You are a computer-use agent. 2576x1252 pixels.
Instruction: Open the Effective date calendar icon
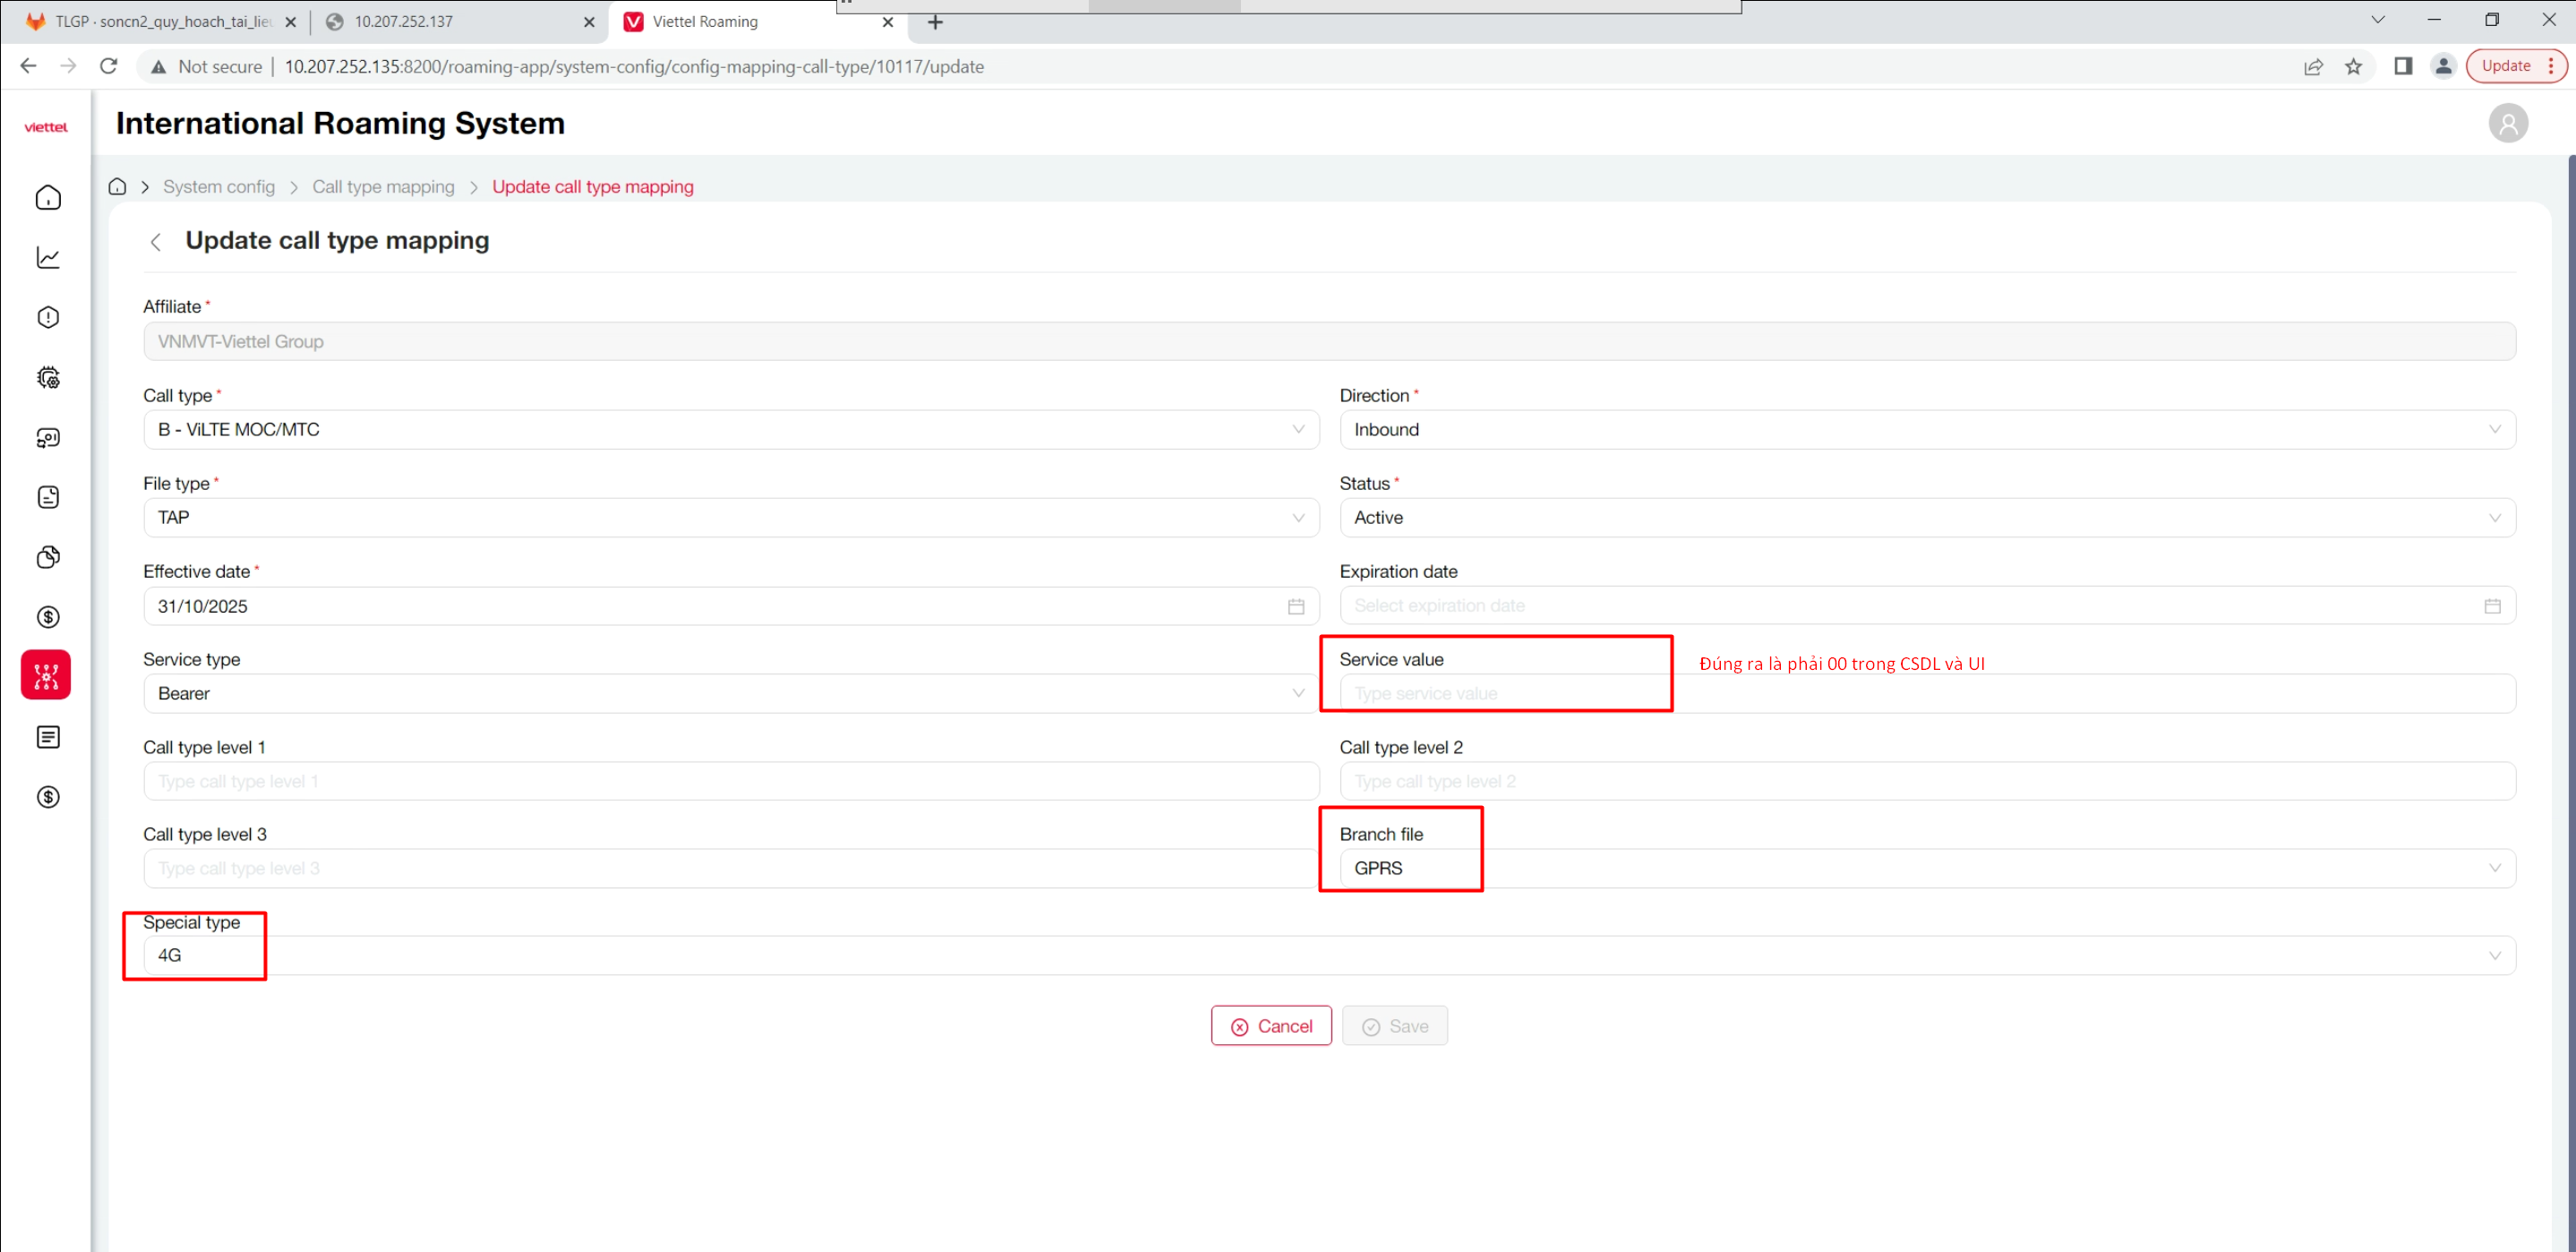(1296, 606)
